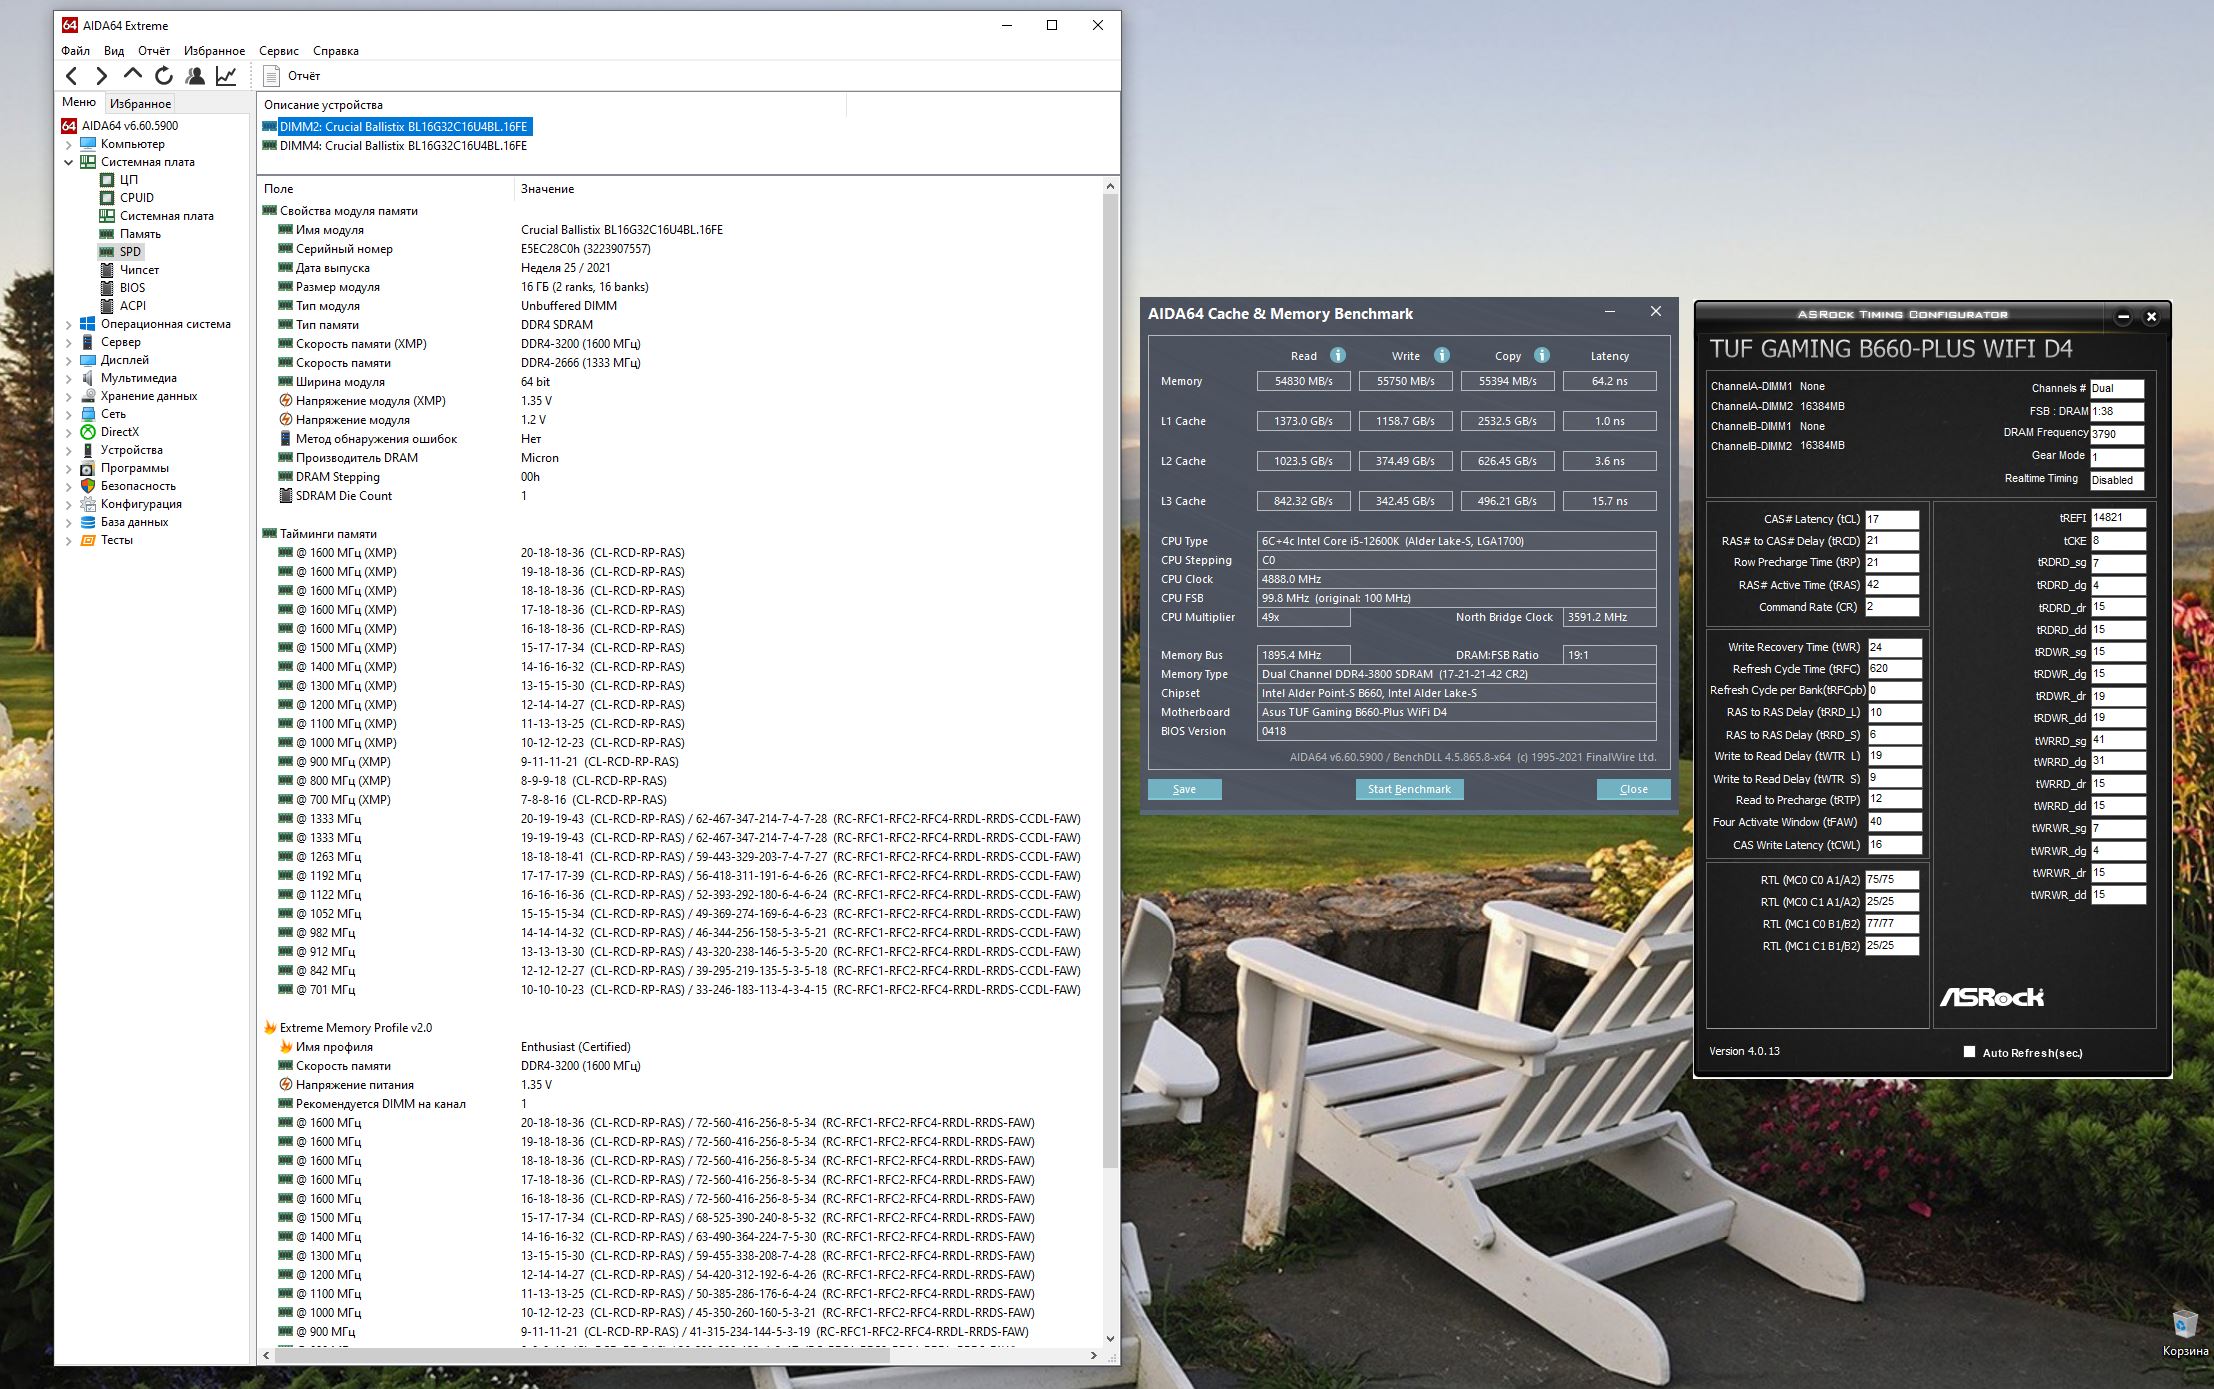This screenshot has width=2214, height=1389.
Task: Open the graph chart toolbar icon
Action: pyautogui.click(x=227, y=76)
